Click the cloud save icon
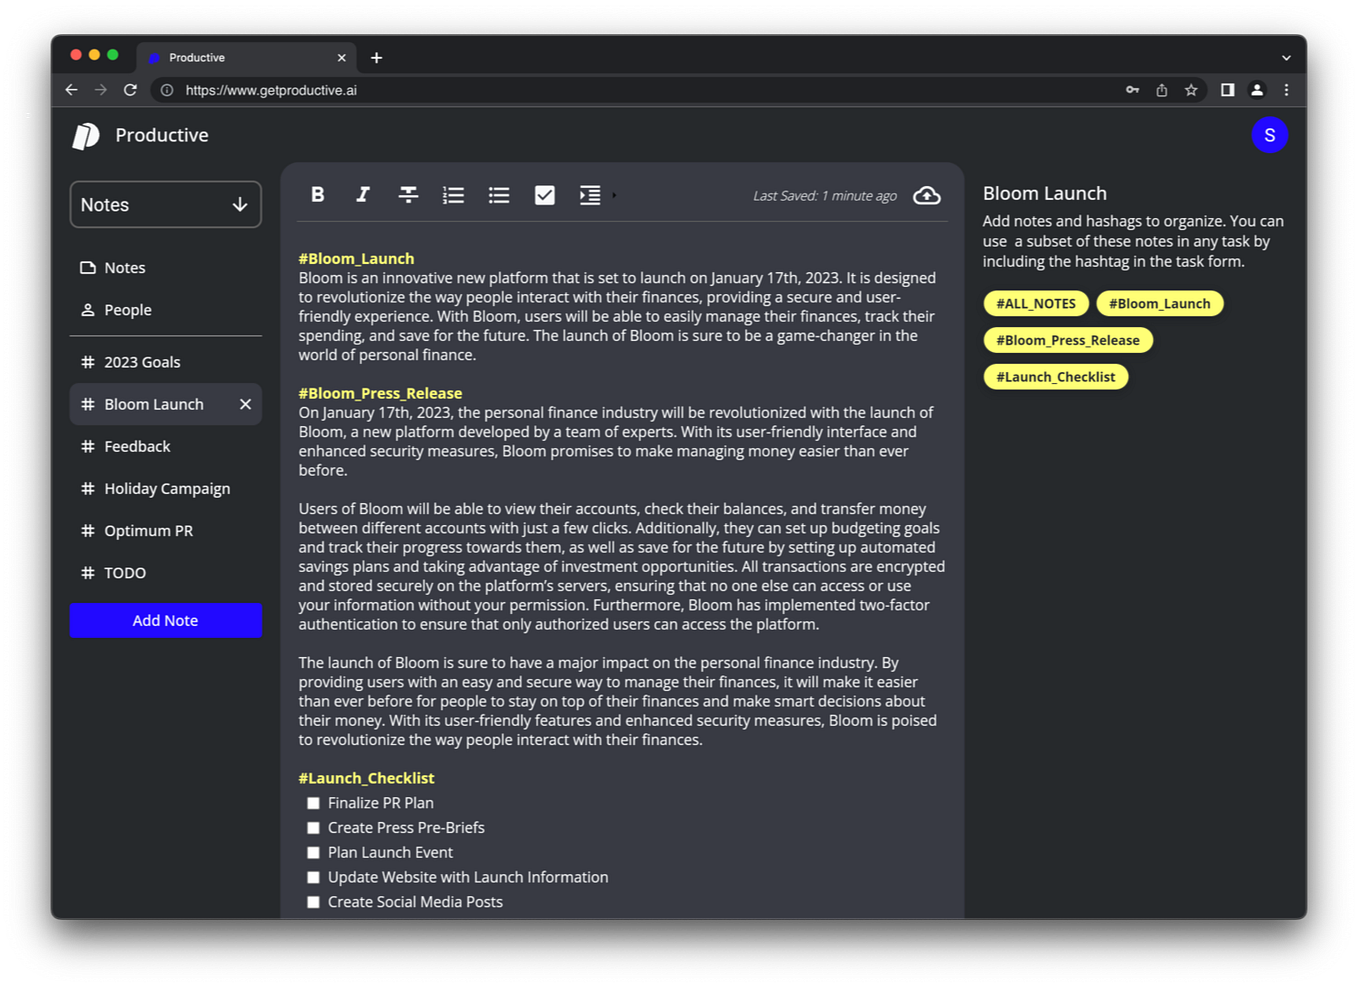Screen dimensions: 1358x987 926,196
